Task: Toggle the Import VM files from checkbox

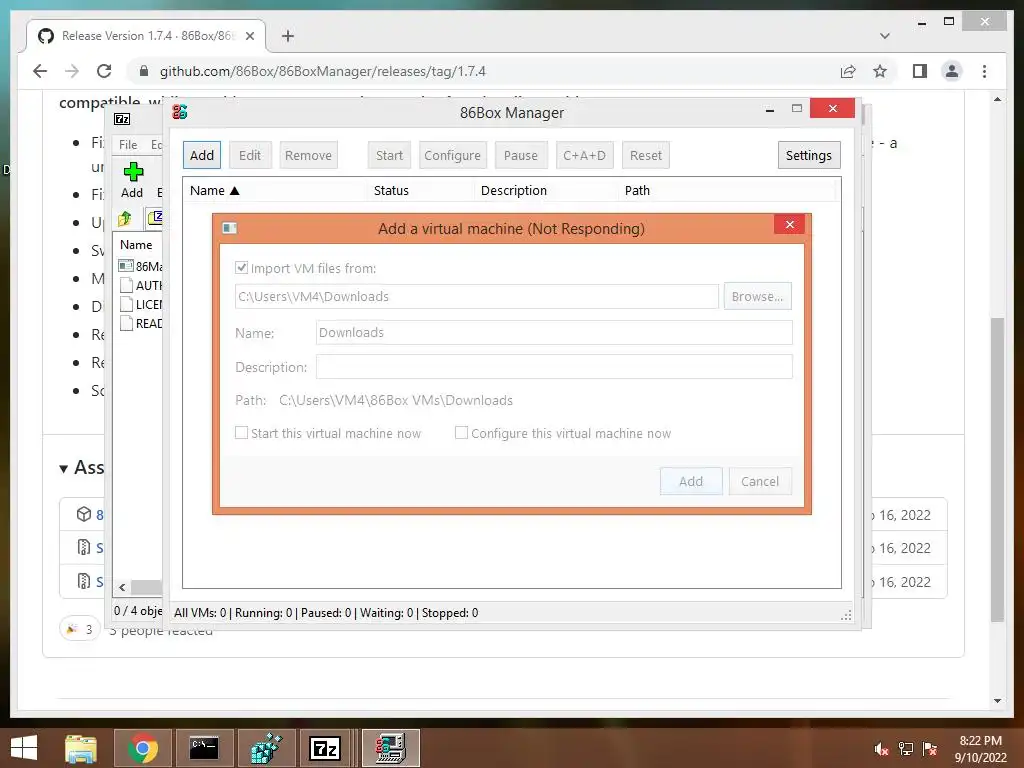Action: tap(242, 268)
